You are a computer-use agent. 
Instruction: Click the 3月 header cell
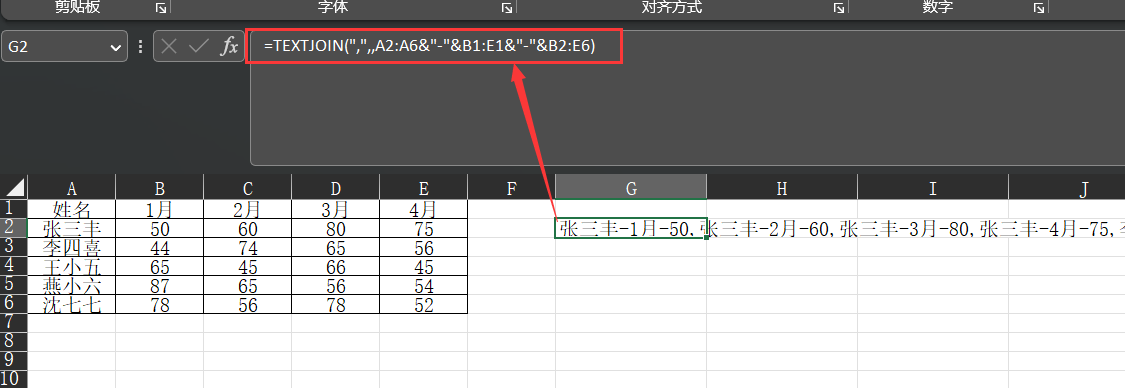point(336,209)
